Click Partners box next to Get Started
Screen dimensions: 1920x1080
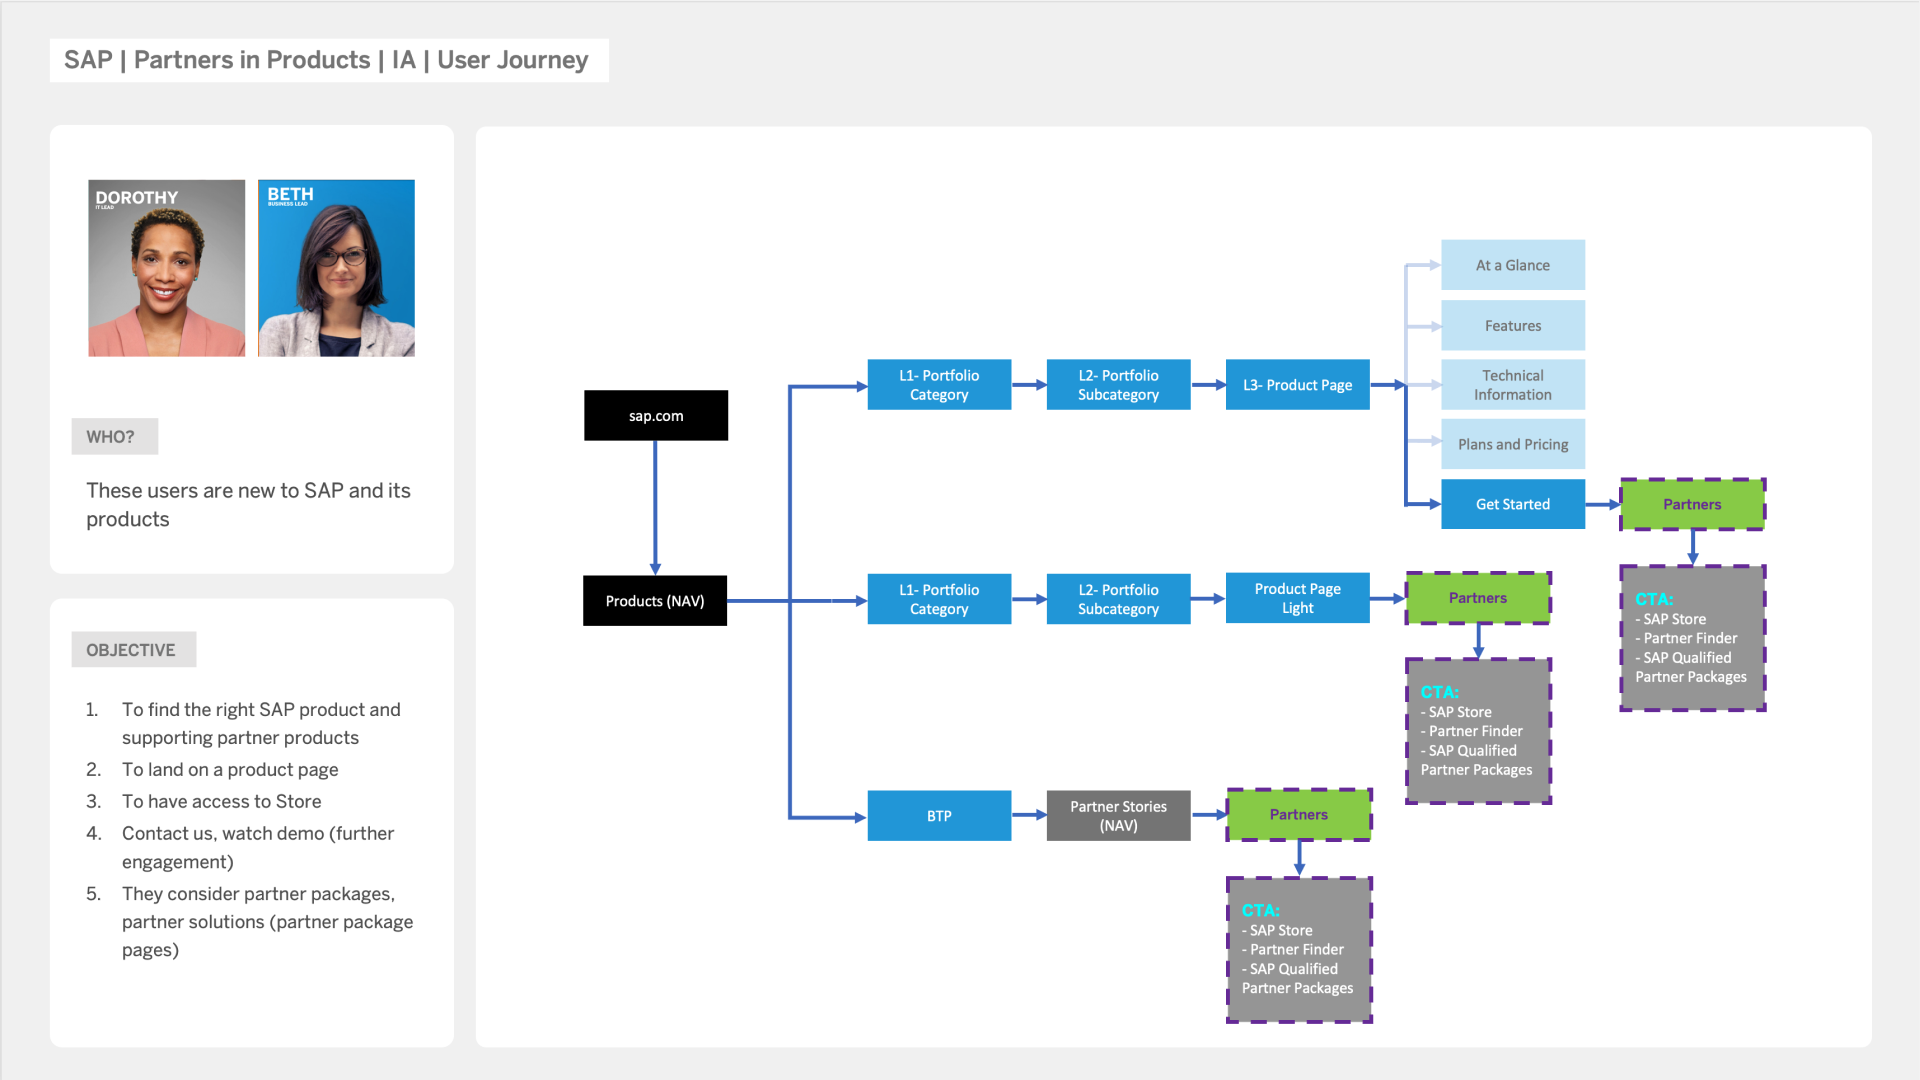pyautogui.click(x=1692, y=504)
